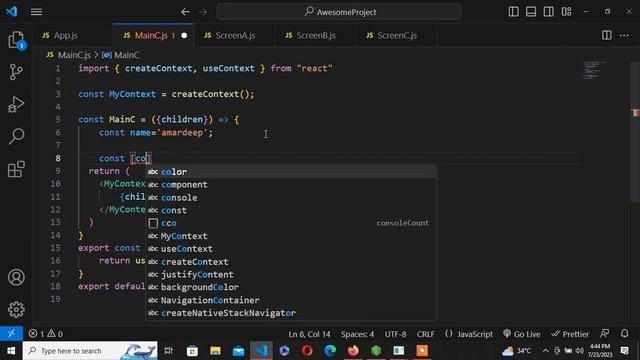Image resolution: width=640 pixels, height=360 pixels.
Task: Click Go Live in status bar
Action: 522,334
